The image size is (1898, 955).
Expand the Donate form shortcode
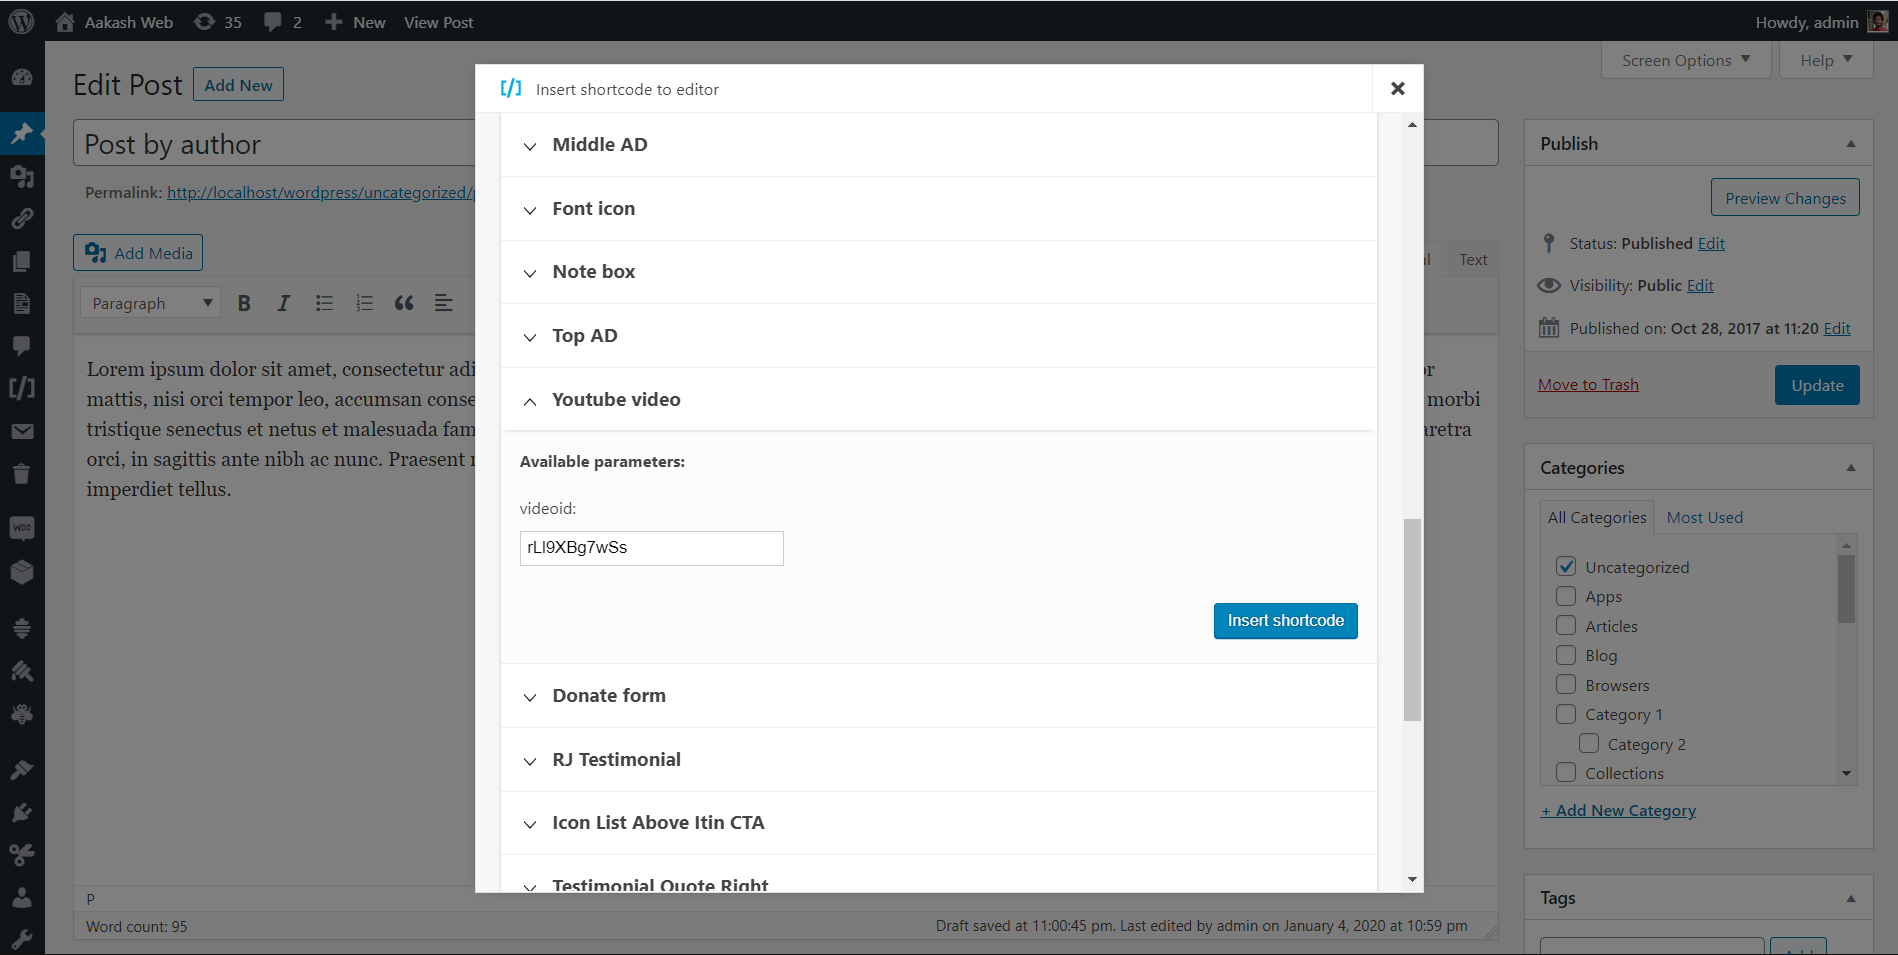pos(938,696)
